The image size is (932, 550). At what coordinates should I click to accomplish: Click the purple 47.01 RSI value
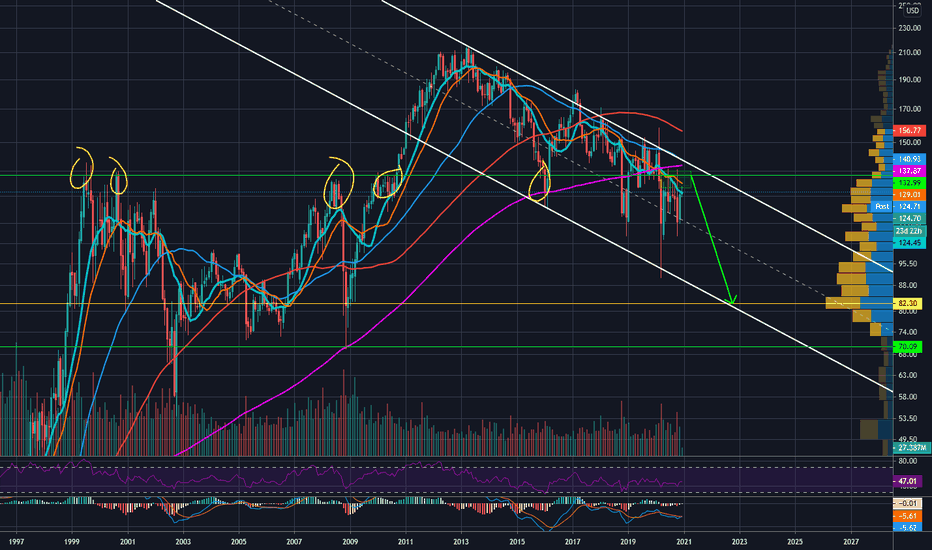[x=907, y=480]
